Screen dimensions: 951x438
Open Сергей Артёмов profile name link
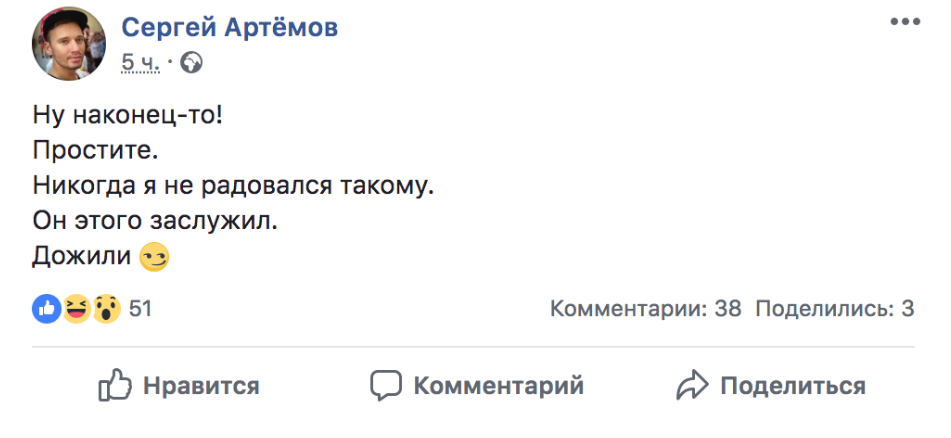tap(229, 27)
